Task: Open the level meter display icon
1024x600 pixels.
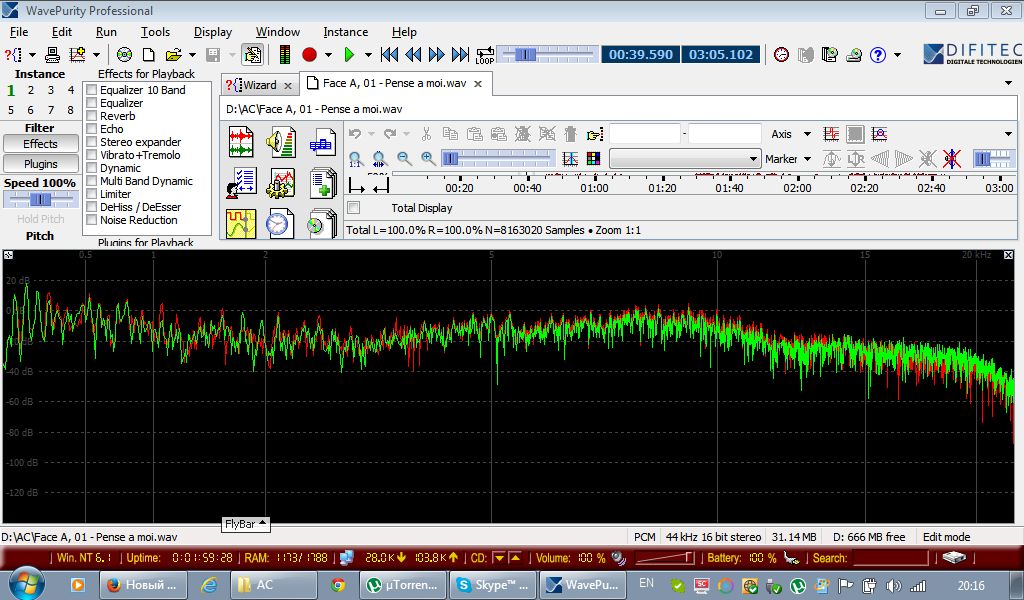Action: [x=284, y=55]
